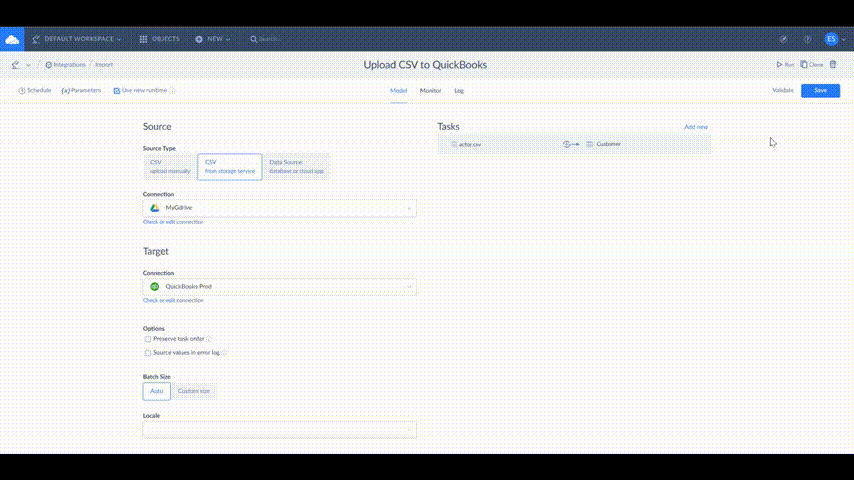The width and height of the screenshot is (854, 480).
Task: Add new task
Action: pos(696,127)
